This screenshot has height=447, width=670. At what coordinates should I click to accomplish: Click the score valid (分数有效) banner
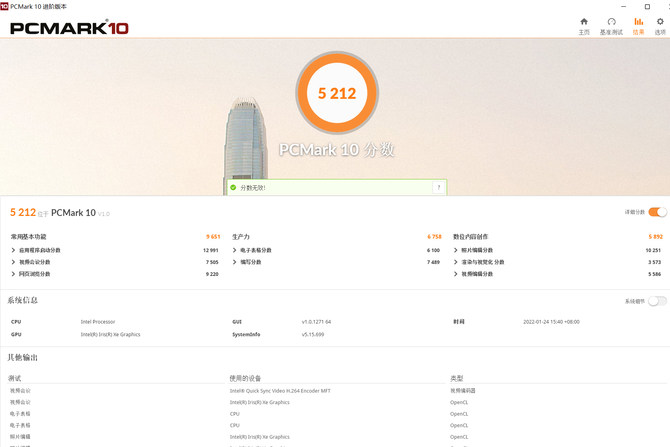pos(337,187)
